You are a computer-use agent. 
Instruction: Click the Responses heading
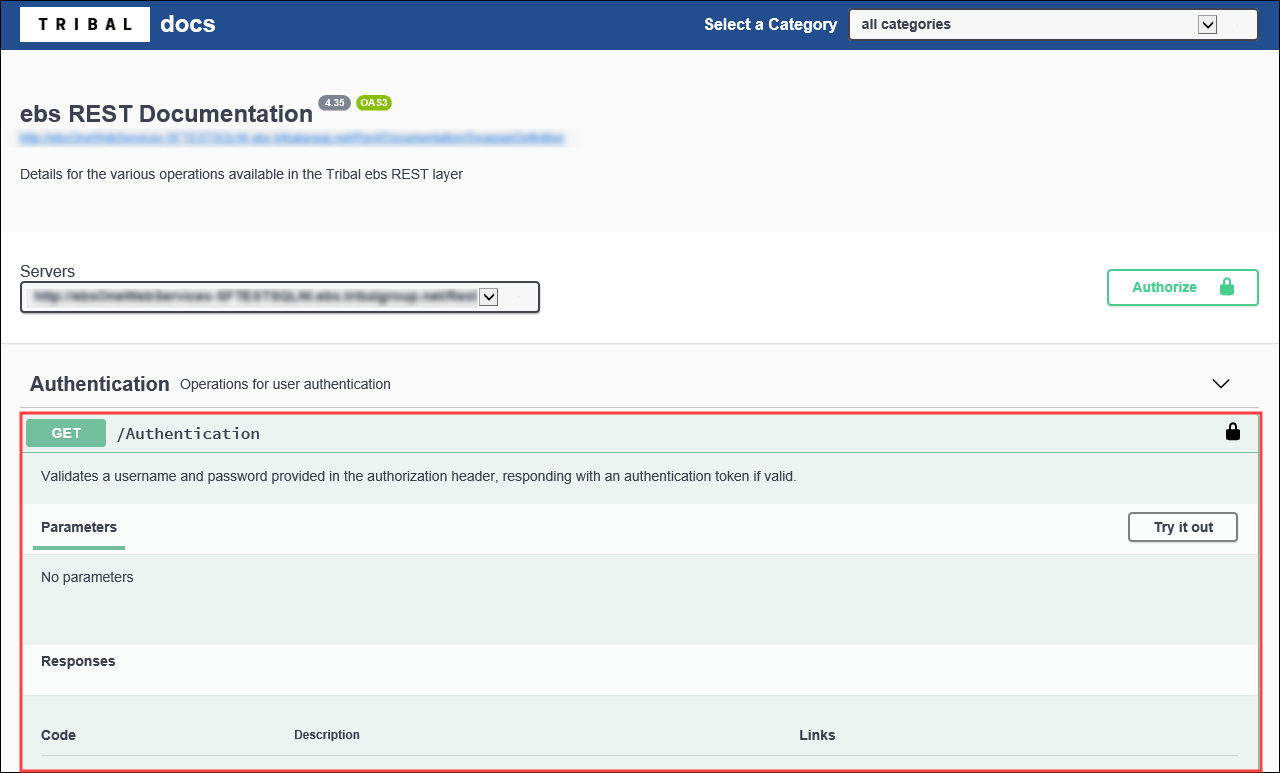click(78, 661)
